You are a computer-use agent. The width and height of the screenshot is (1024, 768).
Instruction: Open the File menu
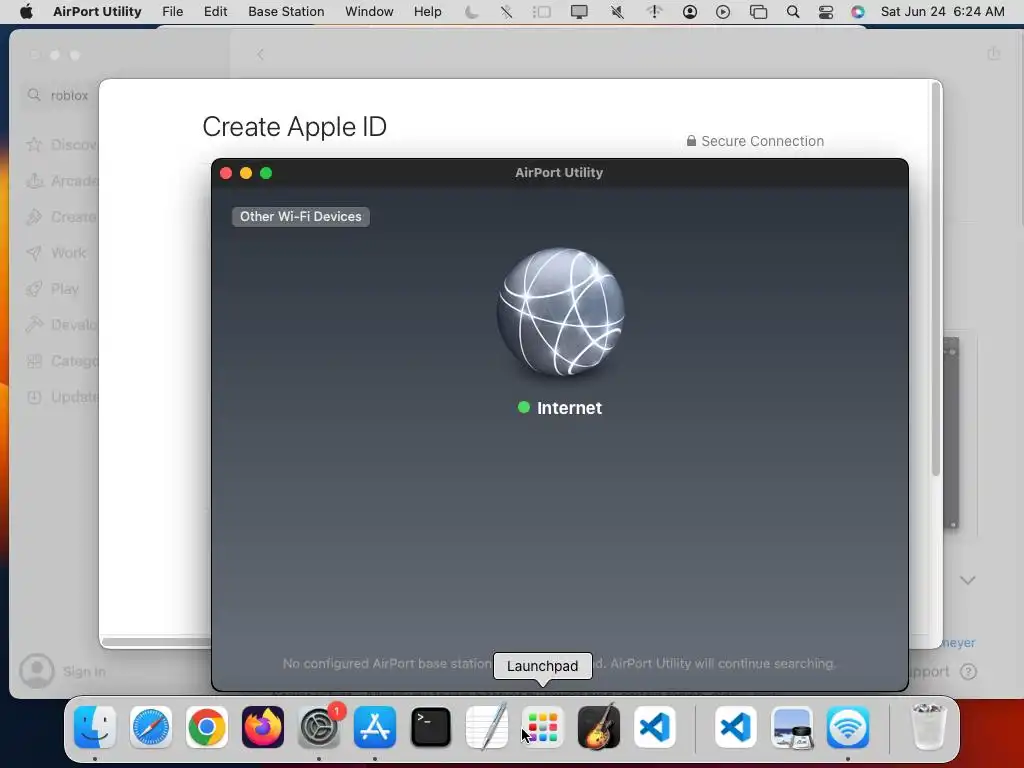tap(172, 12)
